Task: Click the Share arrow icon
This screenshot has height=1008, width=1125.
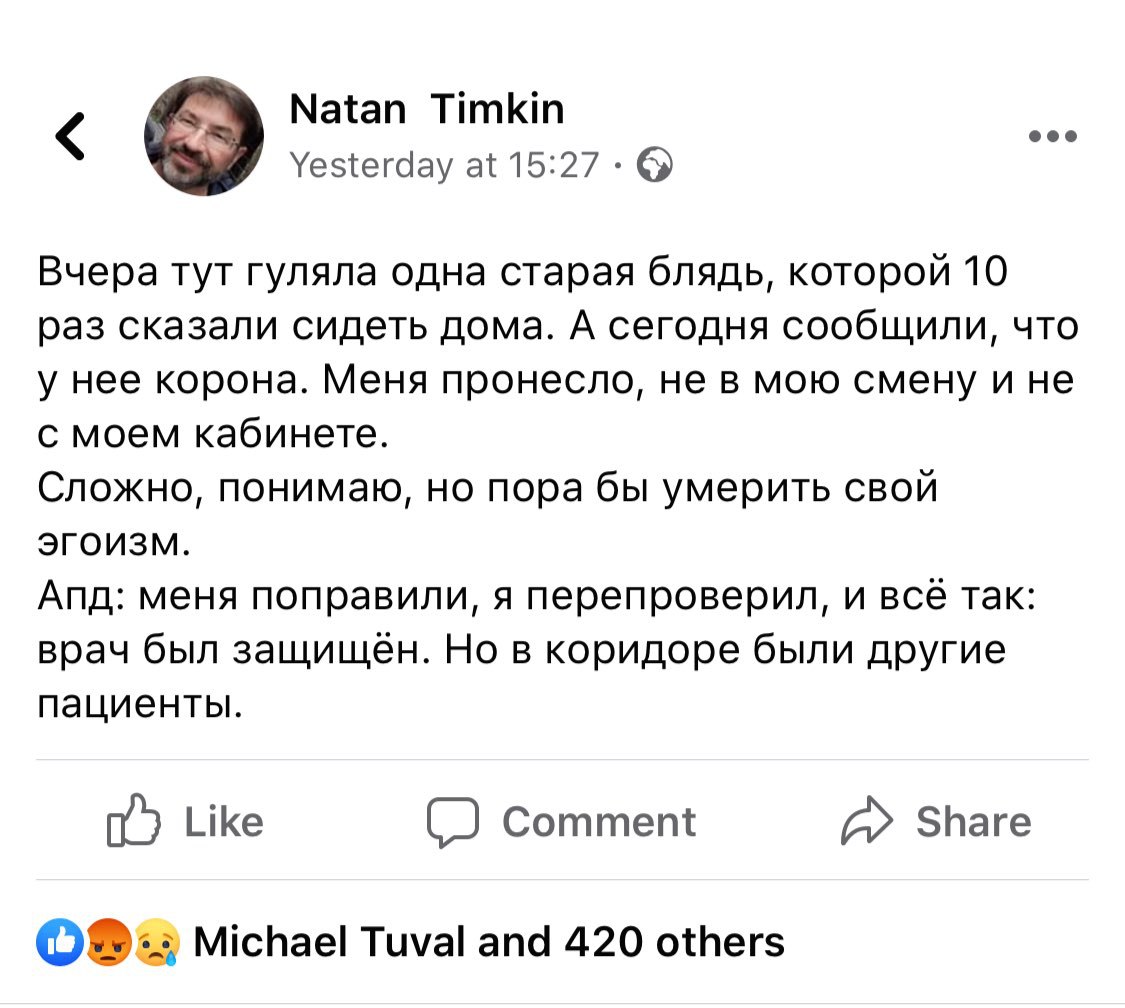Action: click(x=867, y=820)
